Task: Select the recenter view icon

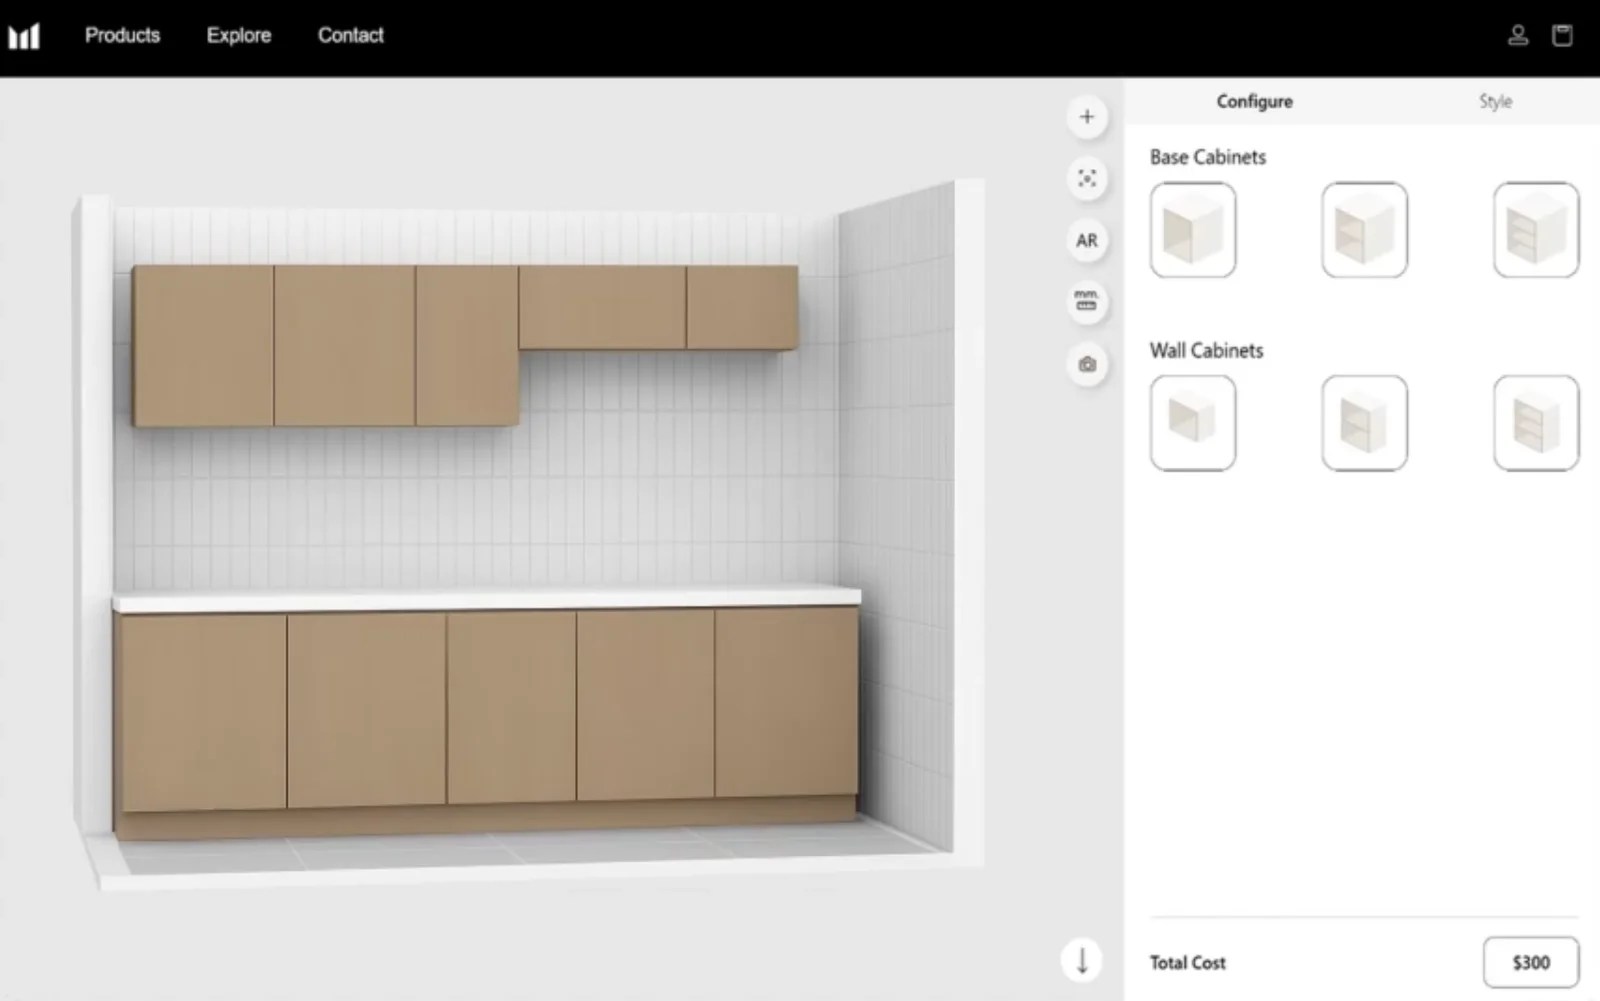Action: click(x=1087, y=178)
